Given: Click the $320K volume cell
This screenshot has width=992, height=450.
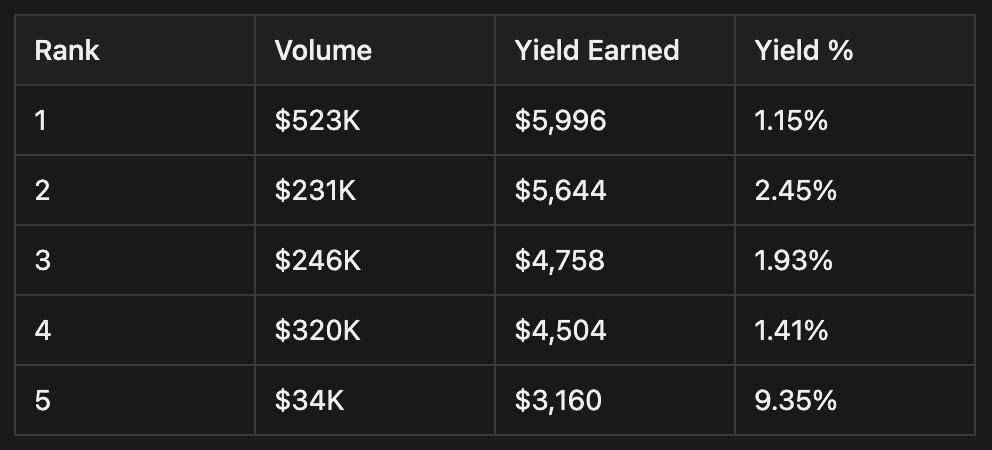Looking at the screenshot, I should [x=318, y=331].
